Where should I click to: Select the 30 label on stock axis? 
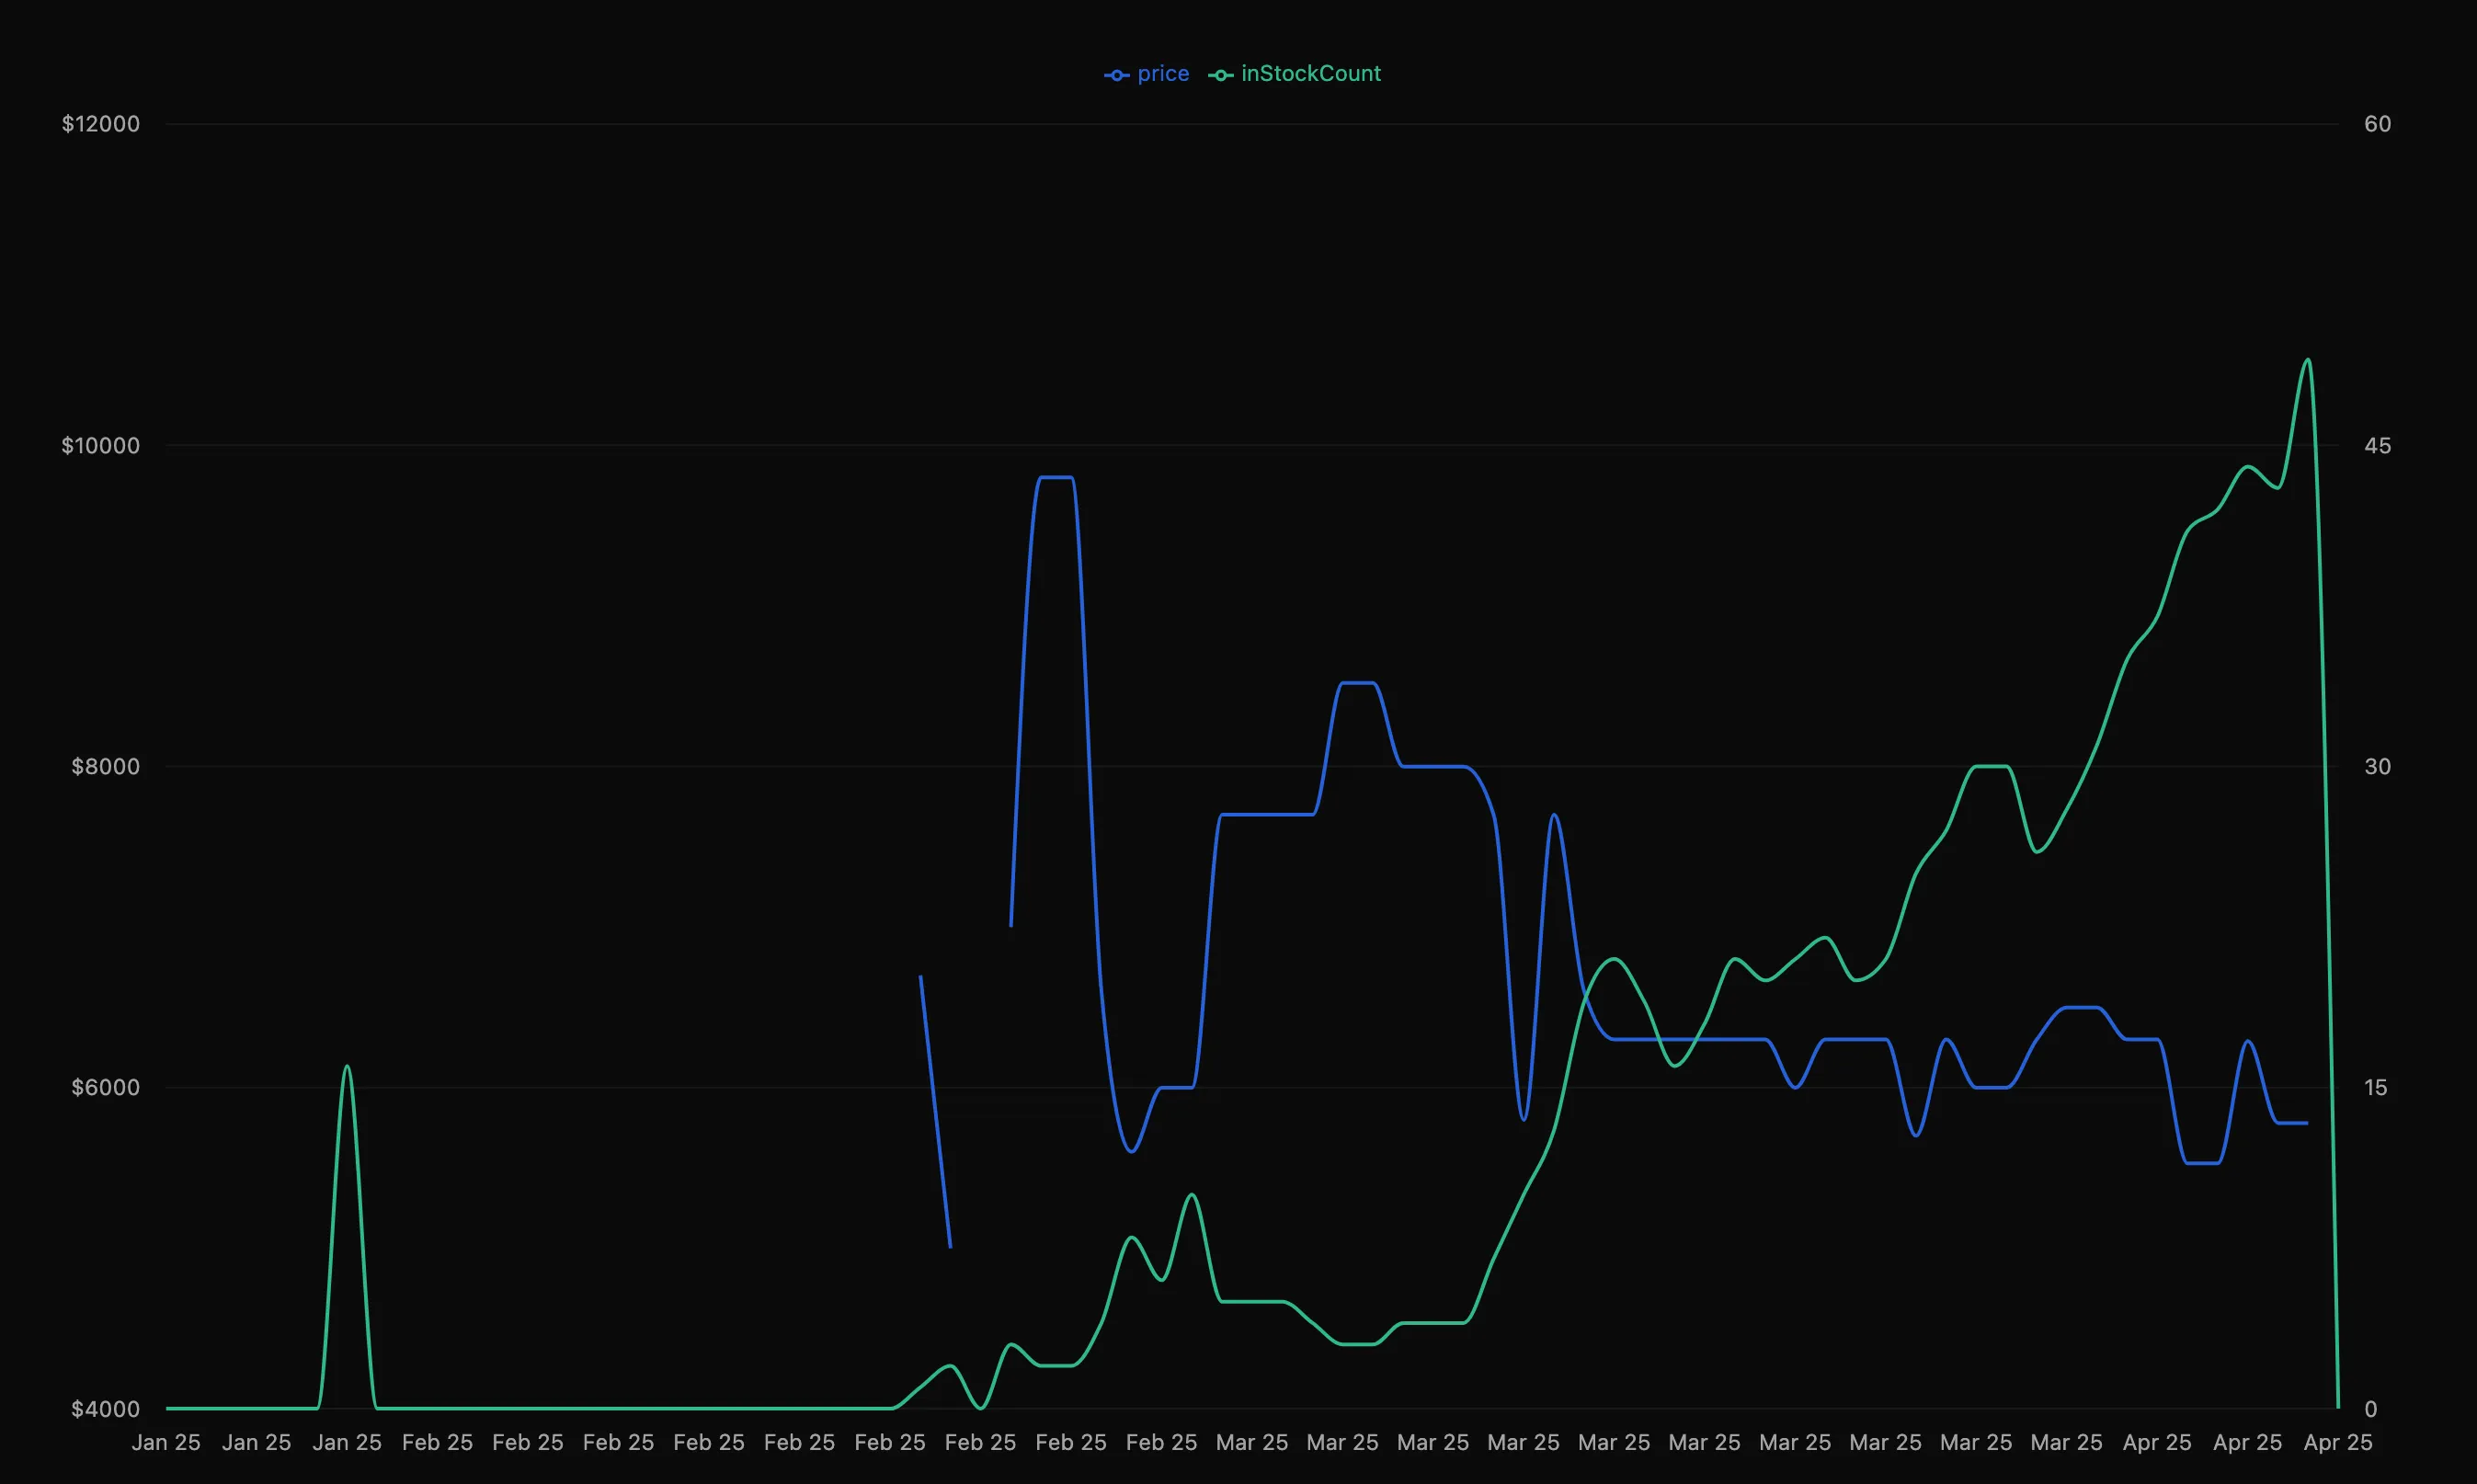coord(2377,767)
